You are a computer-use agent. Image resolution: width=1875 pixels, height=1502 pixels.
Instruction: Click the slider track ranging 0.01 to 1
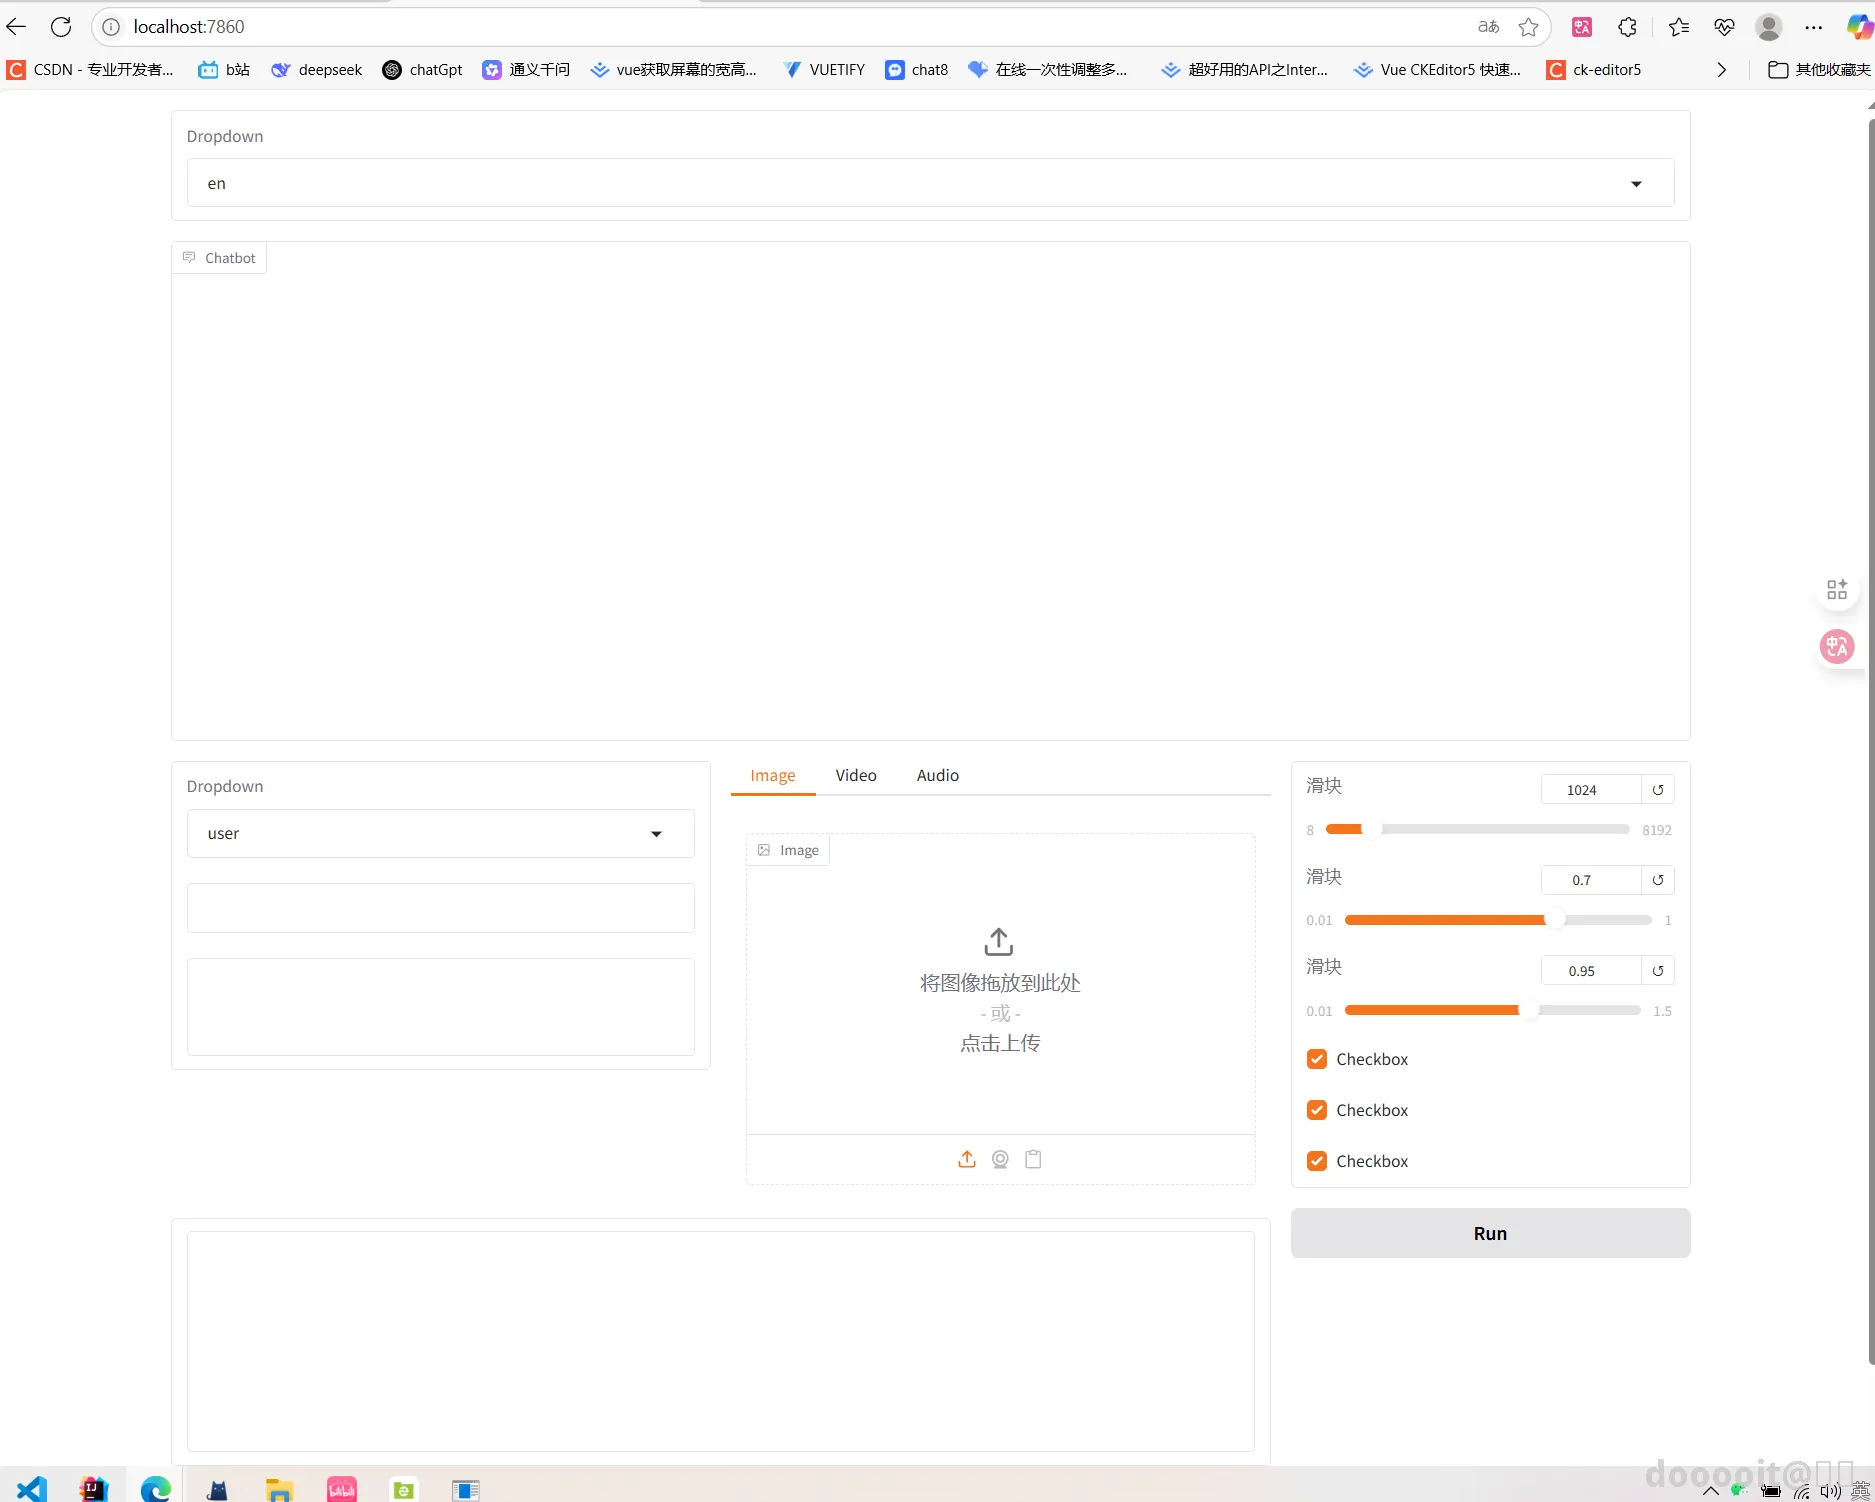(x=1497, y=920)
